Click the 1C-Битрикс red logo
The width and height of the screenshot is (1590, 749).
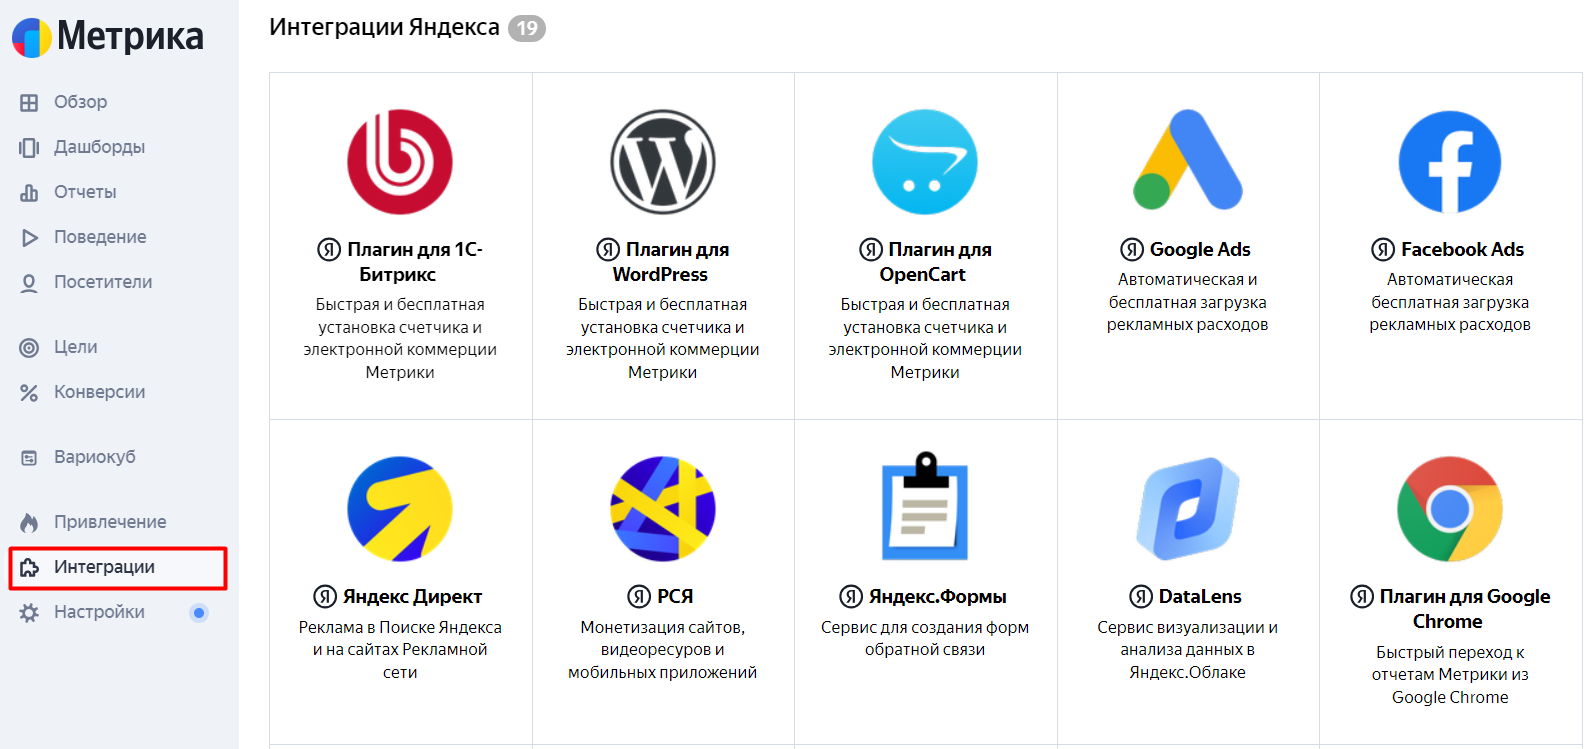(400, 162)
